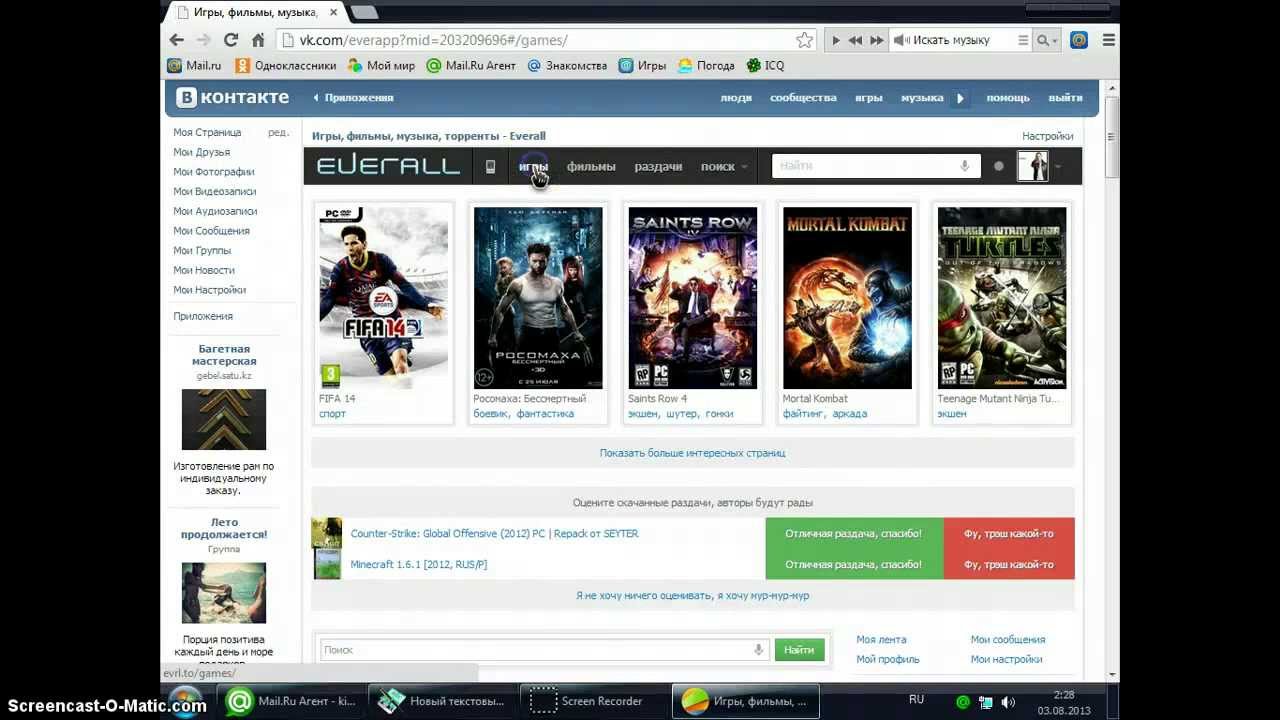Viewport: 1280px width, 720px height.
Task: Go back to Приложения in VK header
Action: 354,98
